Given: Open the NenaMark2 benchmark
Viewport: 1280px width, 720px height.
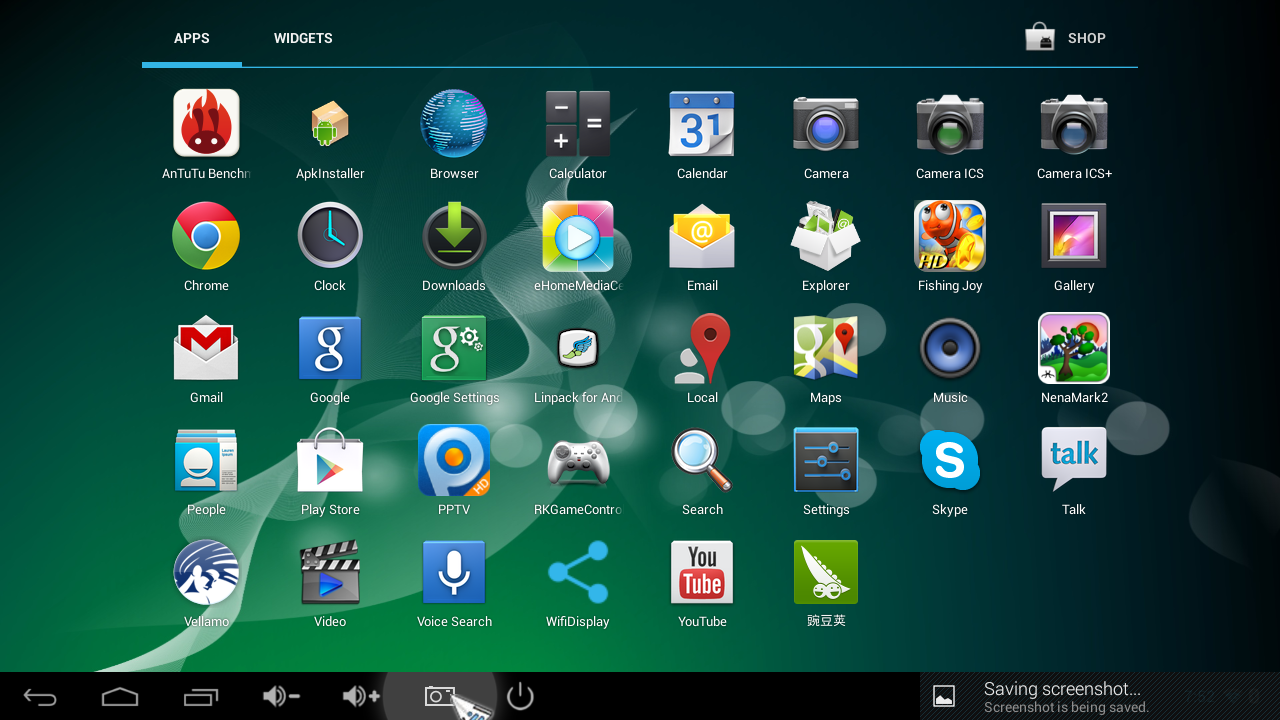Looking at the screenshot, I should (x=1074, y=348).
